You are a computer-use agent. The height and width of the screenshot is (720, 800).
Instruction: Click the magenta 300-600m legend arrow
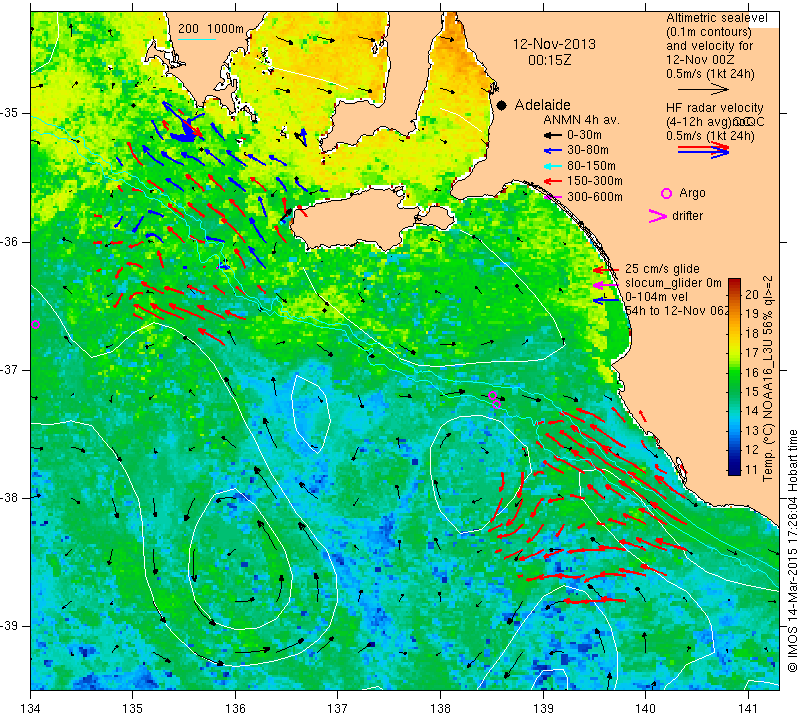[553, 197]
